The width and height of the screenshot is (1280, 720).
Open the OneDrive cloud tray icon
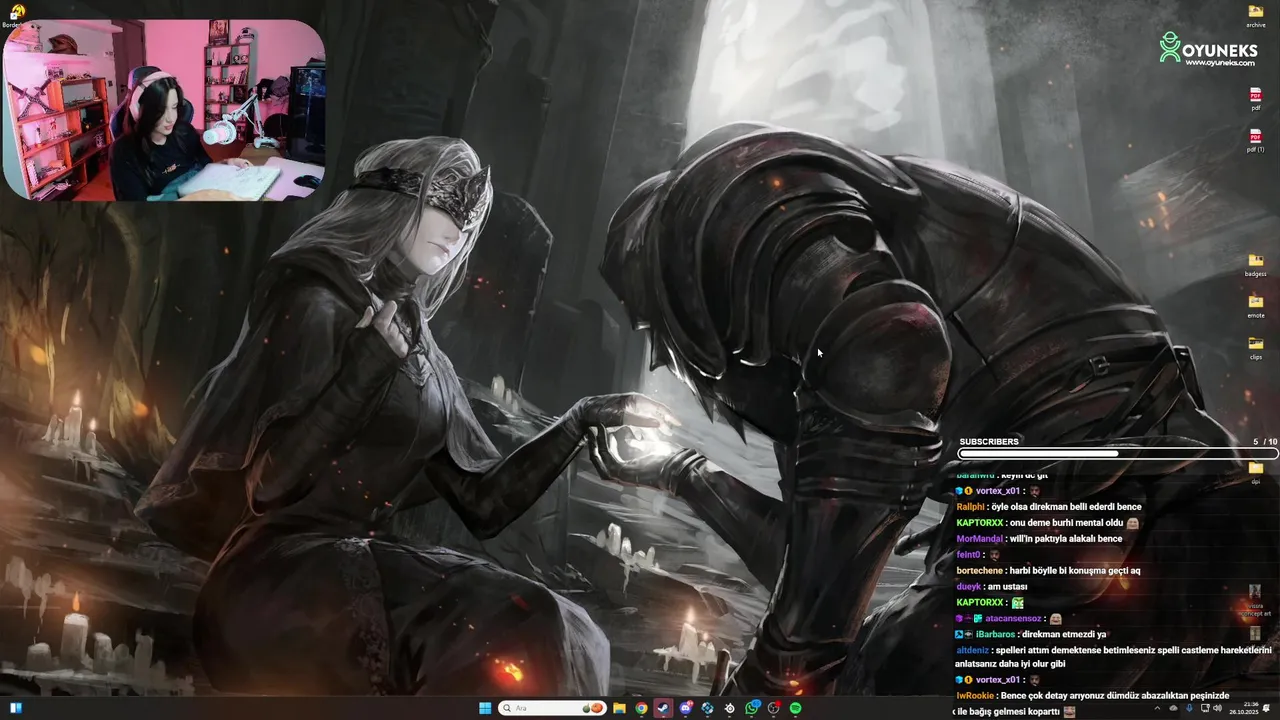1173,708
